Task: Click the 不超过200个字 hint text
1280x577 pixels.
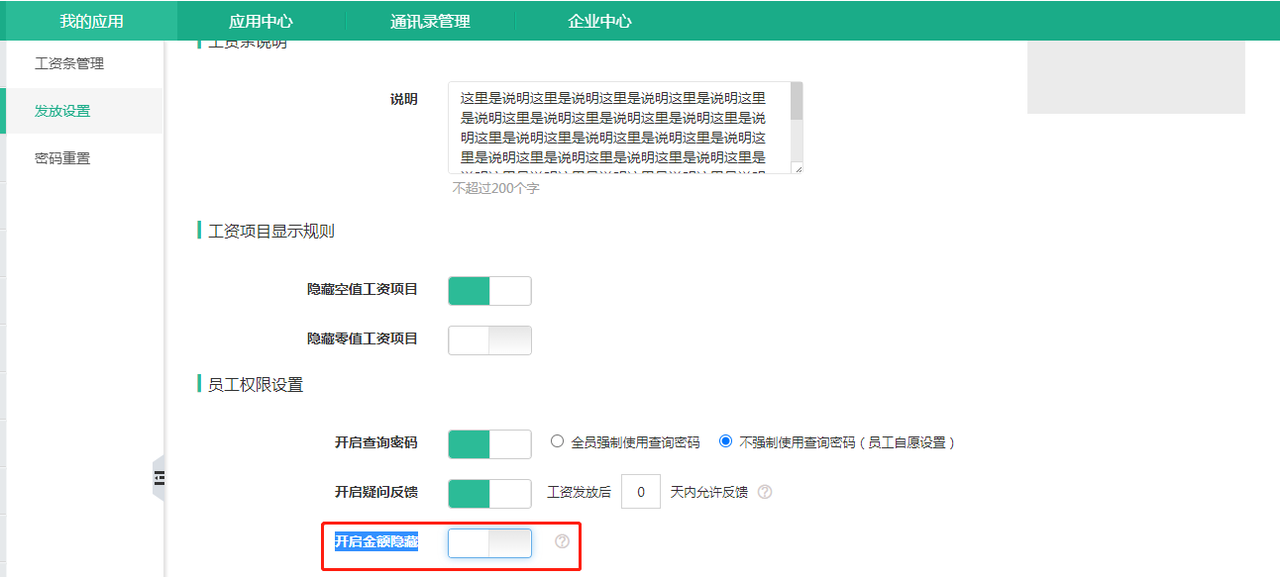Action: [x=496, y=188]
